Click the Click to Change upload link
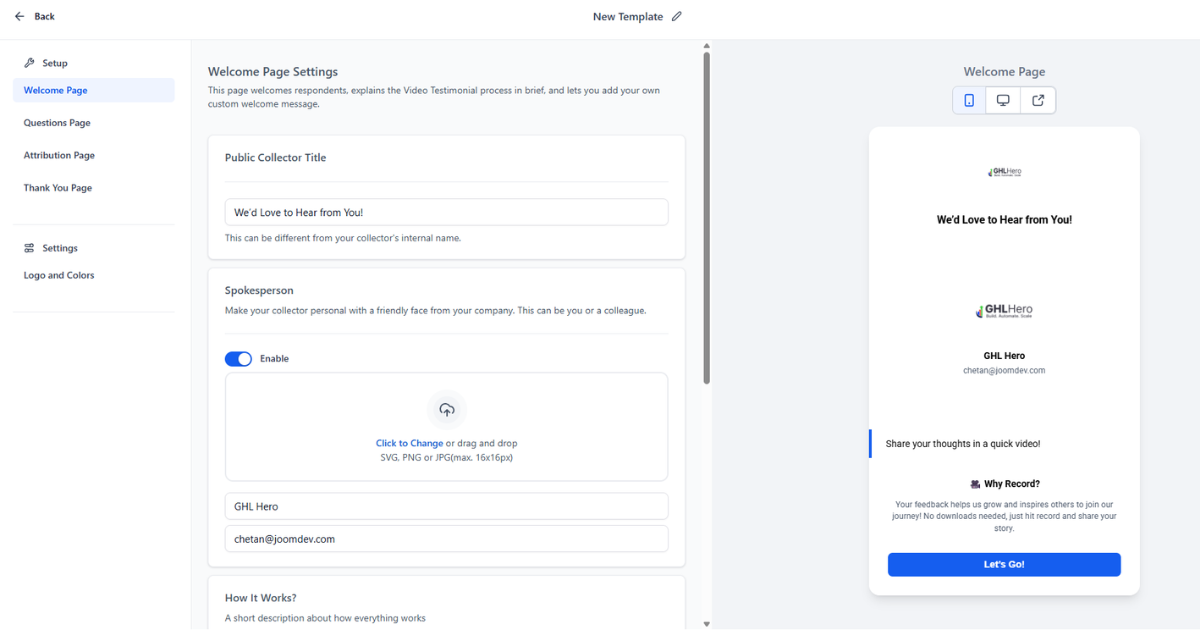 (409, 443)
